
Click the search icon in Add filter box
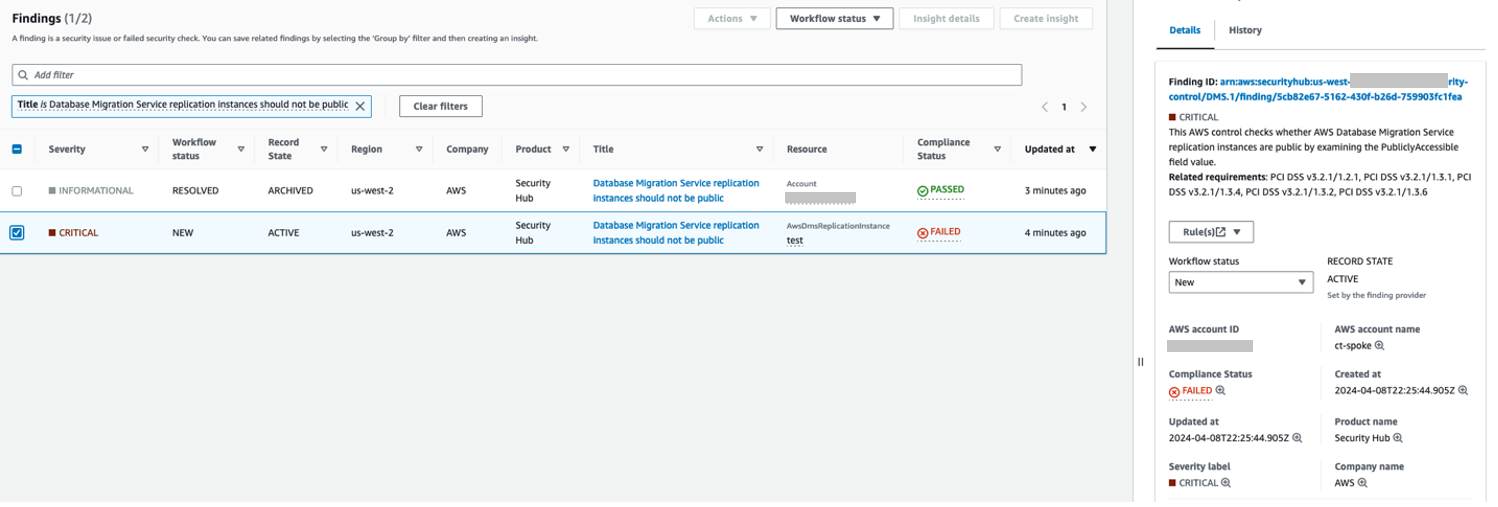23,75
